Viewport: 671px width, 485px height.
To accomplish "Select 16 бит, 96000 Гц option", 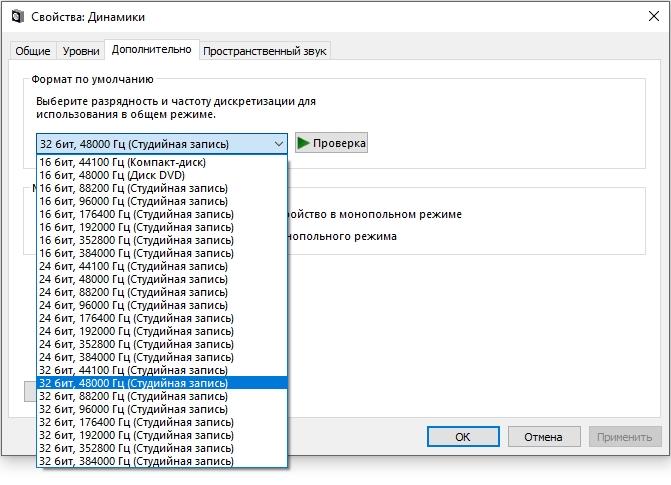I will click(x=162, y=201).
